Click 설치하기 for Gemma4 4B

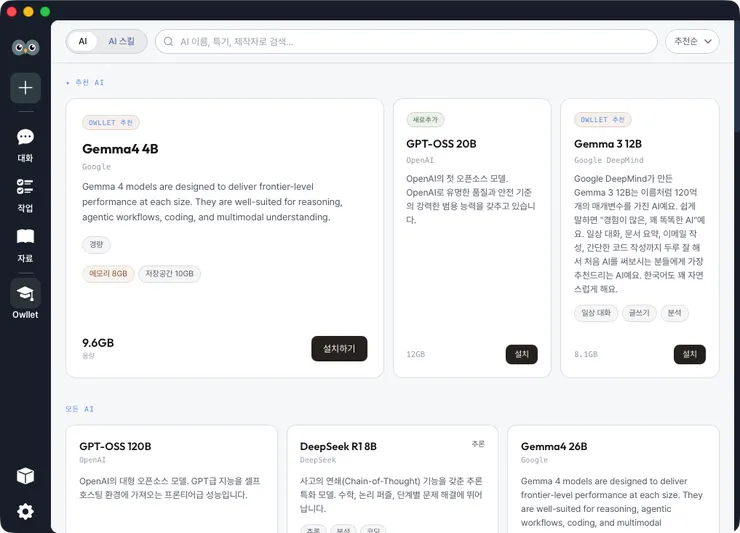(339, 348)
